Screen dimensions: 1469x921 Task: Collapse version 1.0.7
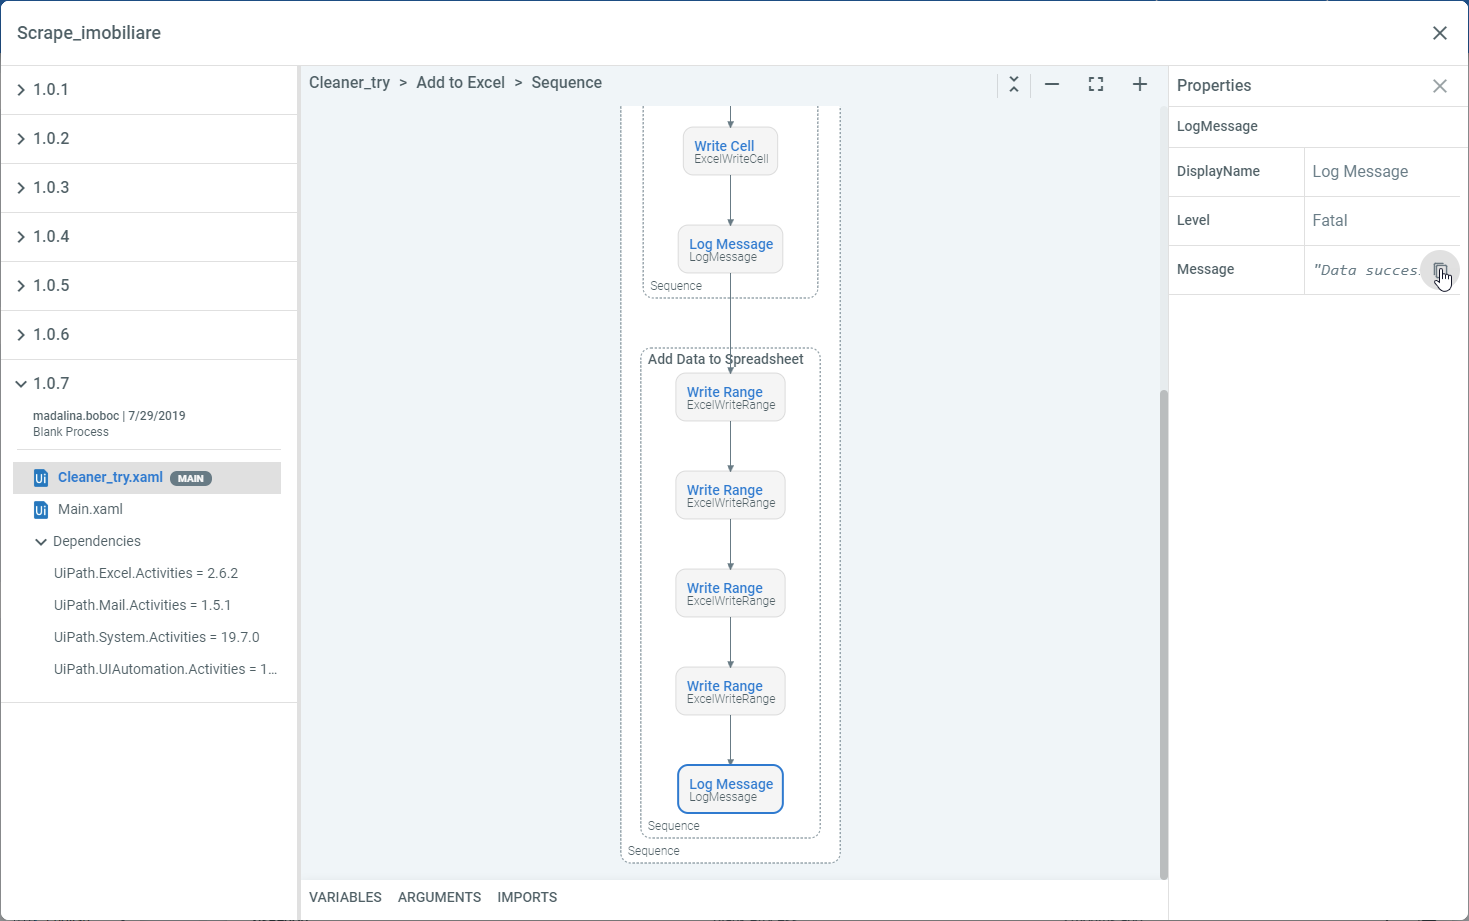[21, 384]
